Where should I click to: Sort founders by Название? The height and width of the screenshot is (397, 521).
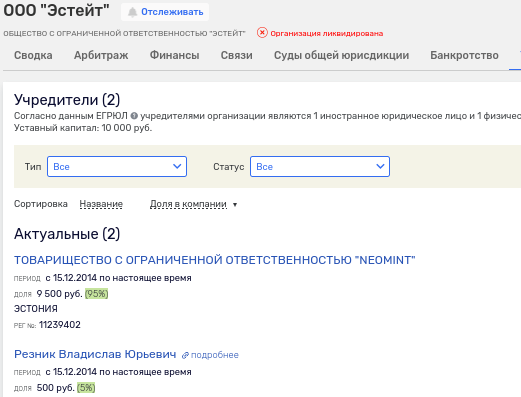tap(101, 204)
